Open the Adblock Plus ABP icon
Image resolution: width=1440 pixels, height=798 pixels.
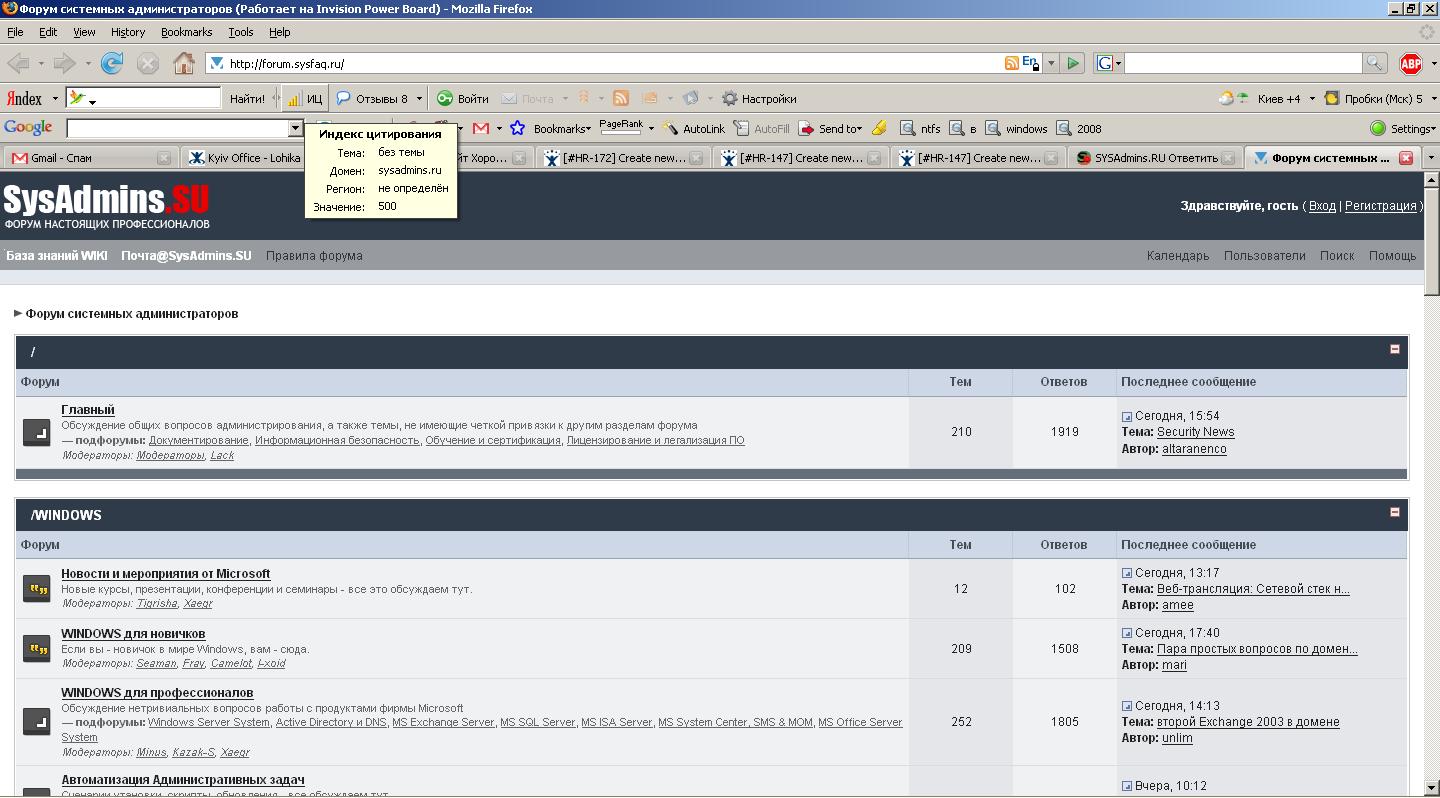(x=1411, y=63)
